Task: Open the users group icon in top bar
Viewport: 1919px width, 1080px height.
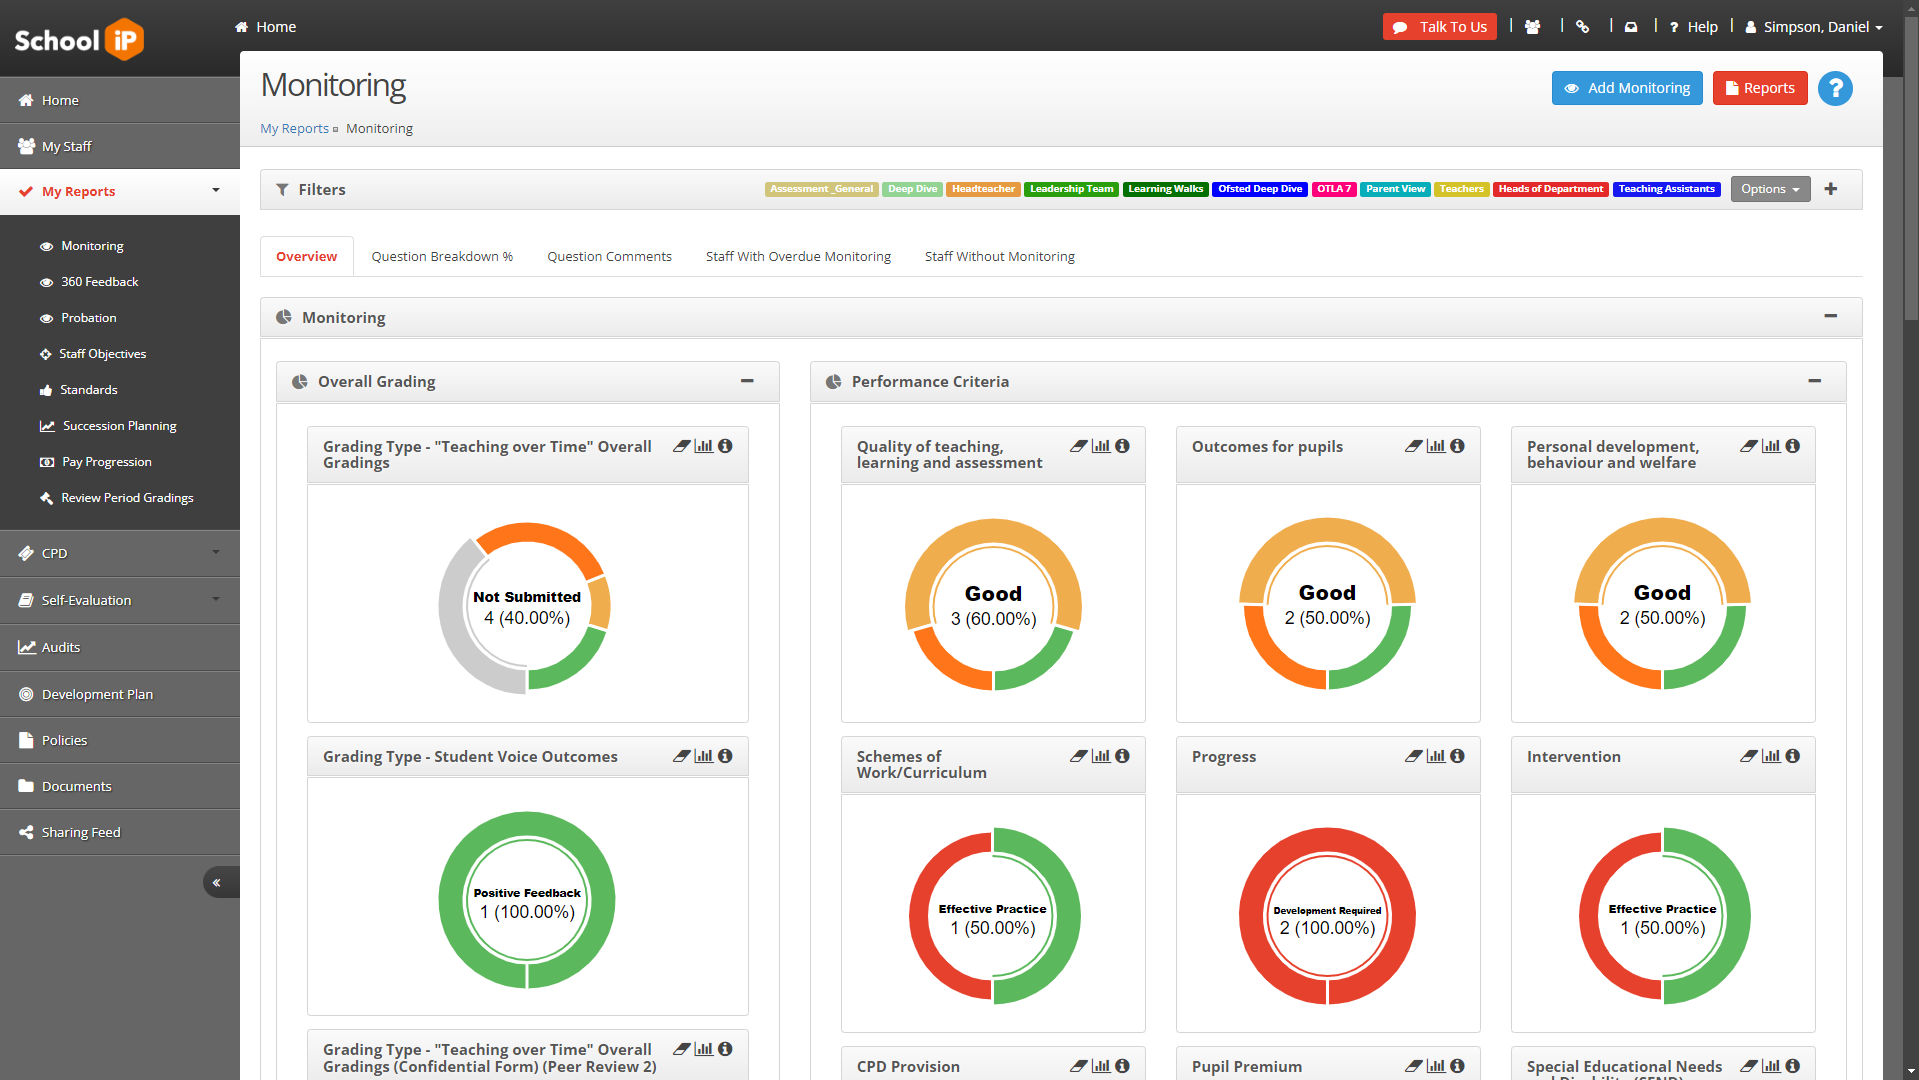Action: click(x=1532, y=27)
